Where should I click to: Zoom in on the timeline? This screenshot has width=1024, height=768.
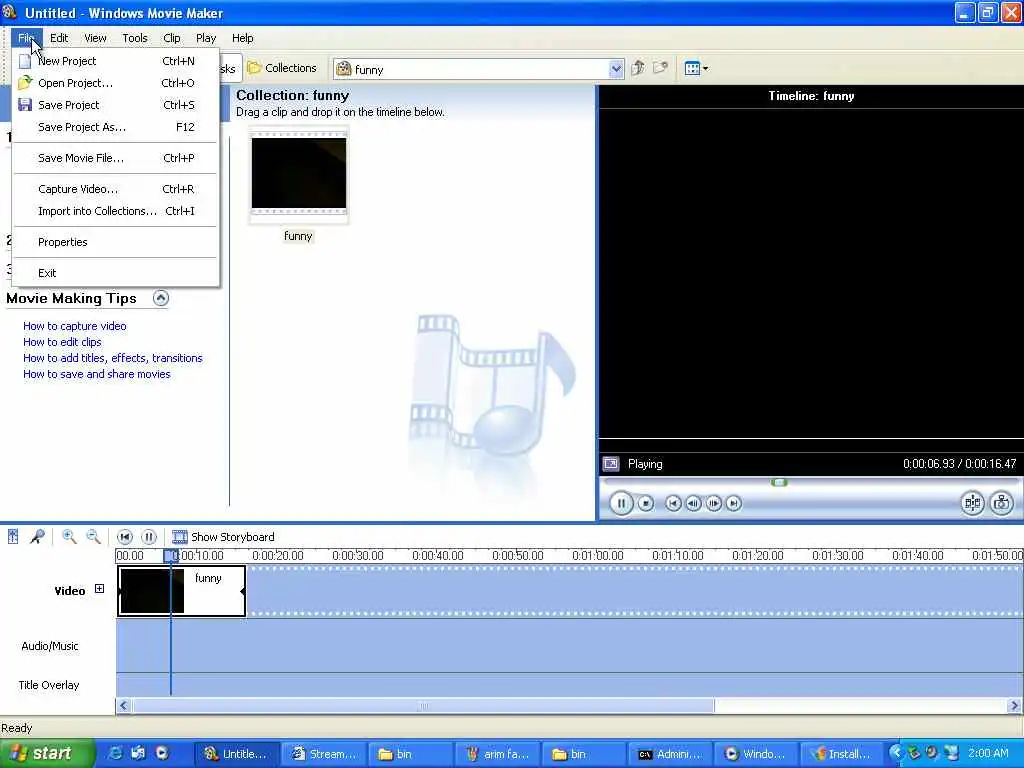(69, 537)
